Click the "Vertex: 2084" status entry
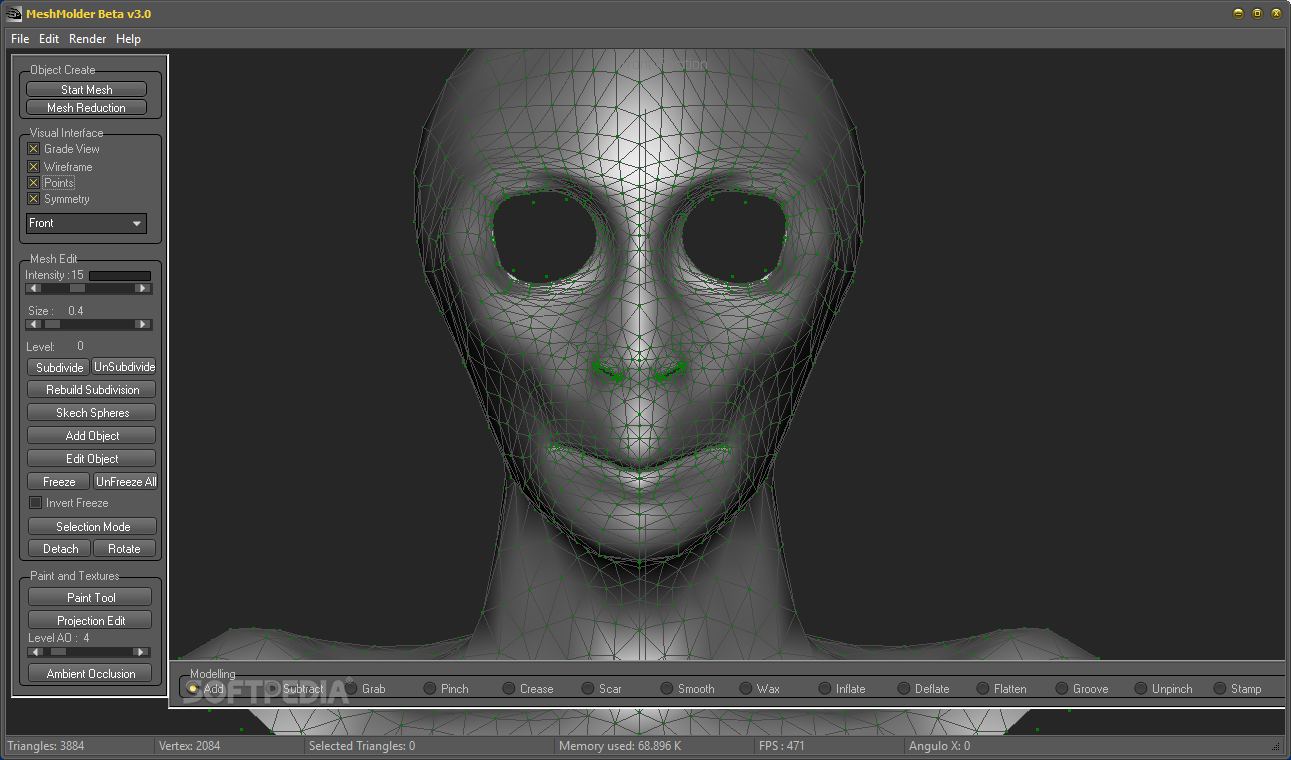This screenshot has width=1291, height=760. (189, 746)
